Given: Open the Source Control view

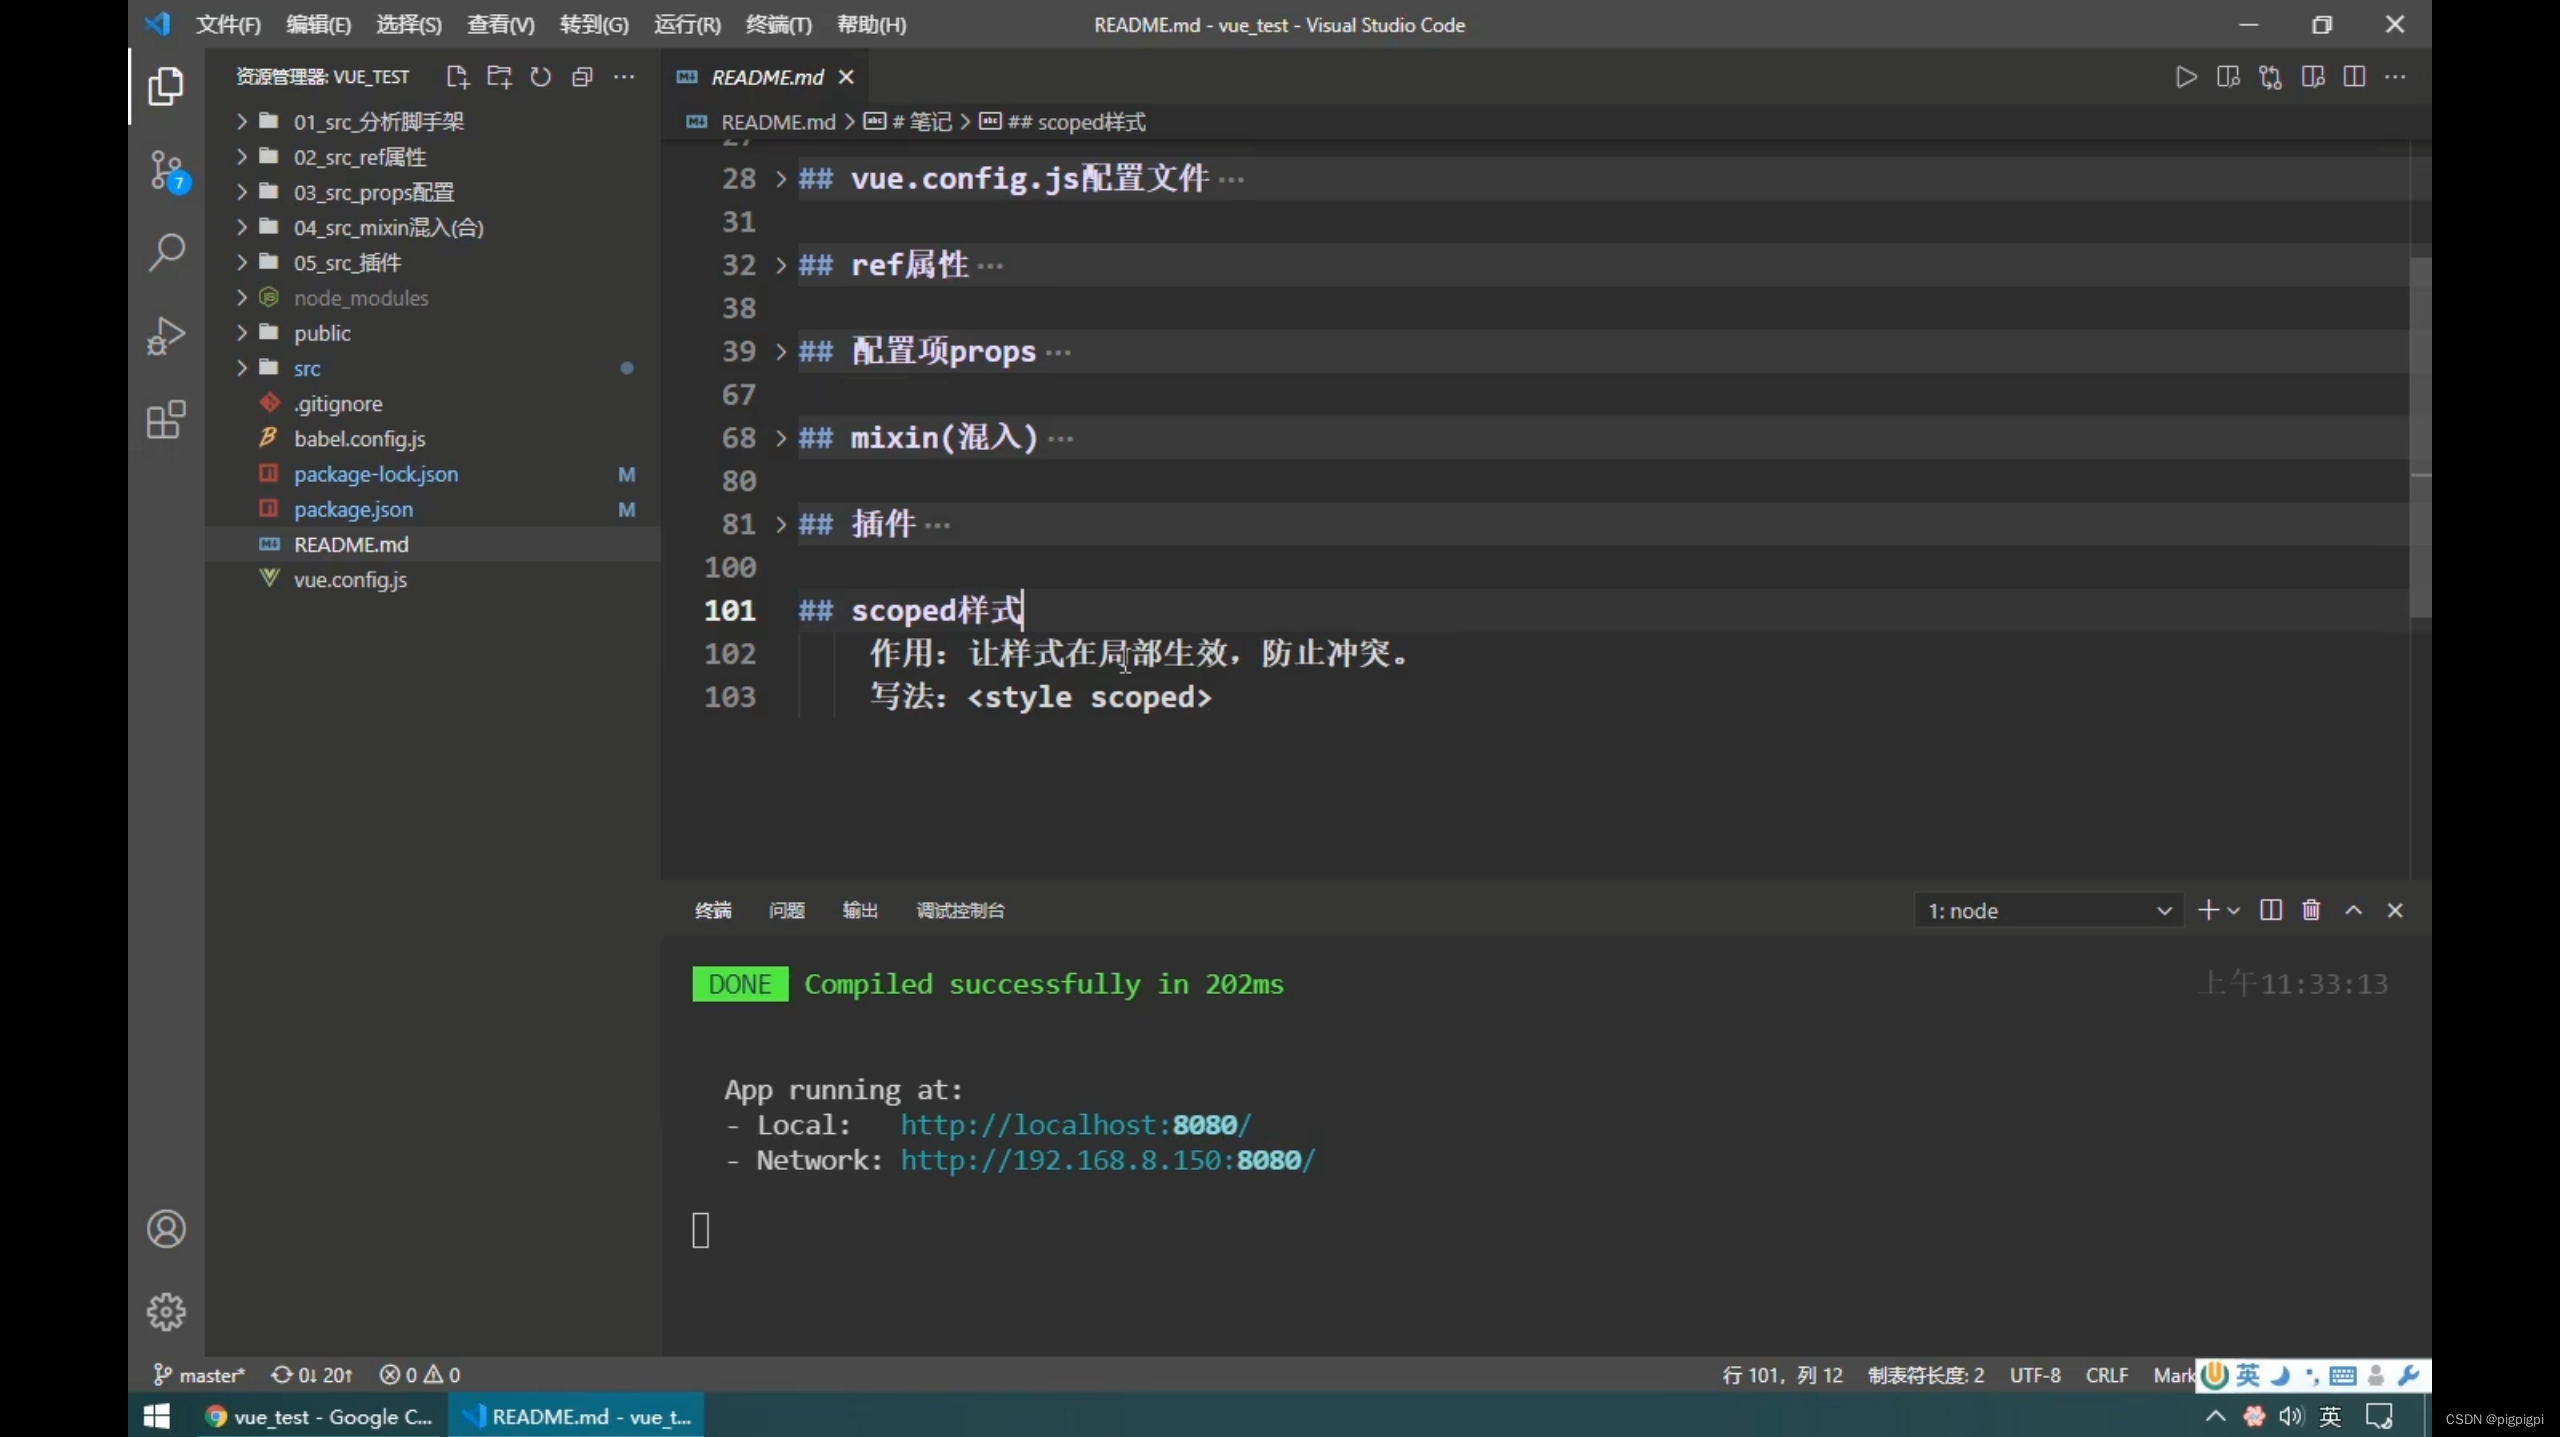Looking at the screenshot, I should click(x=166, y=171).
